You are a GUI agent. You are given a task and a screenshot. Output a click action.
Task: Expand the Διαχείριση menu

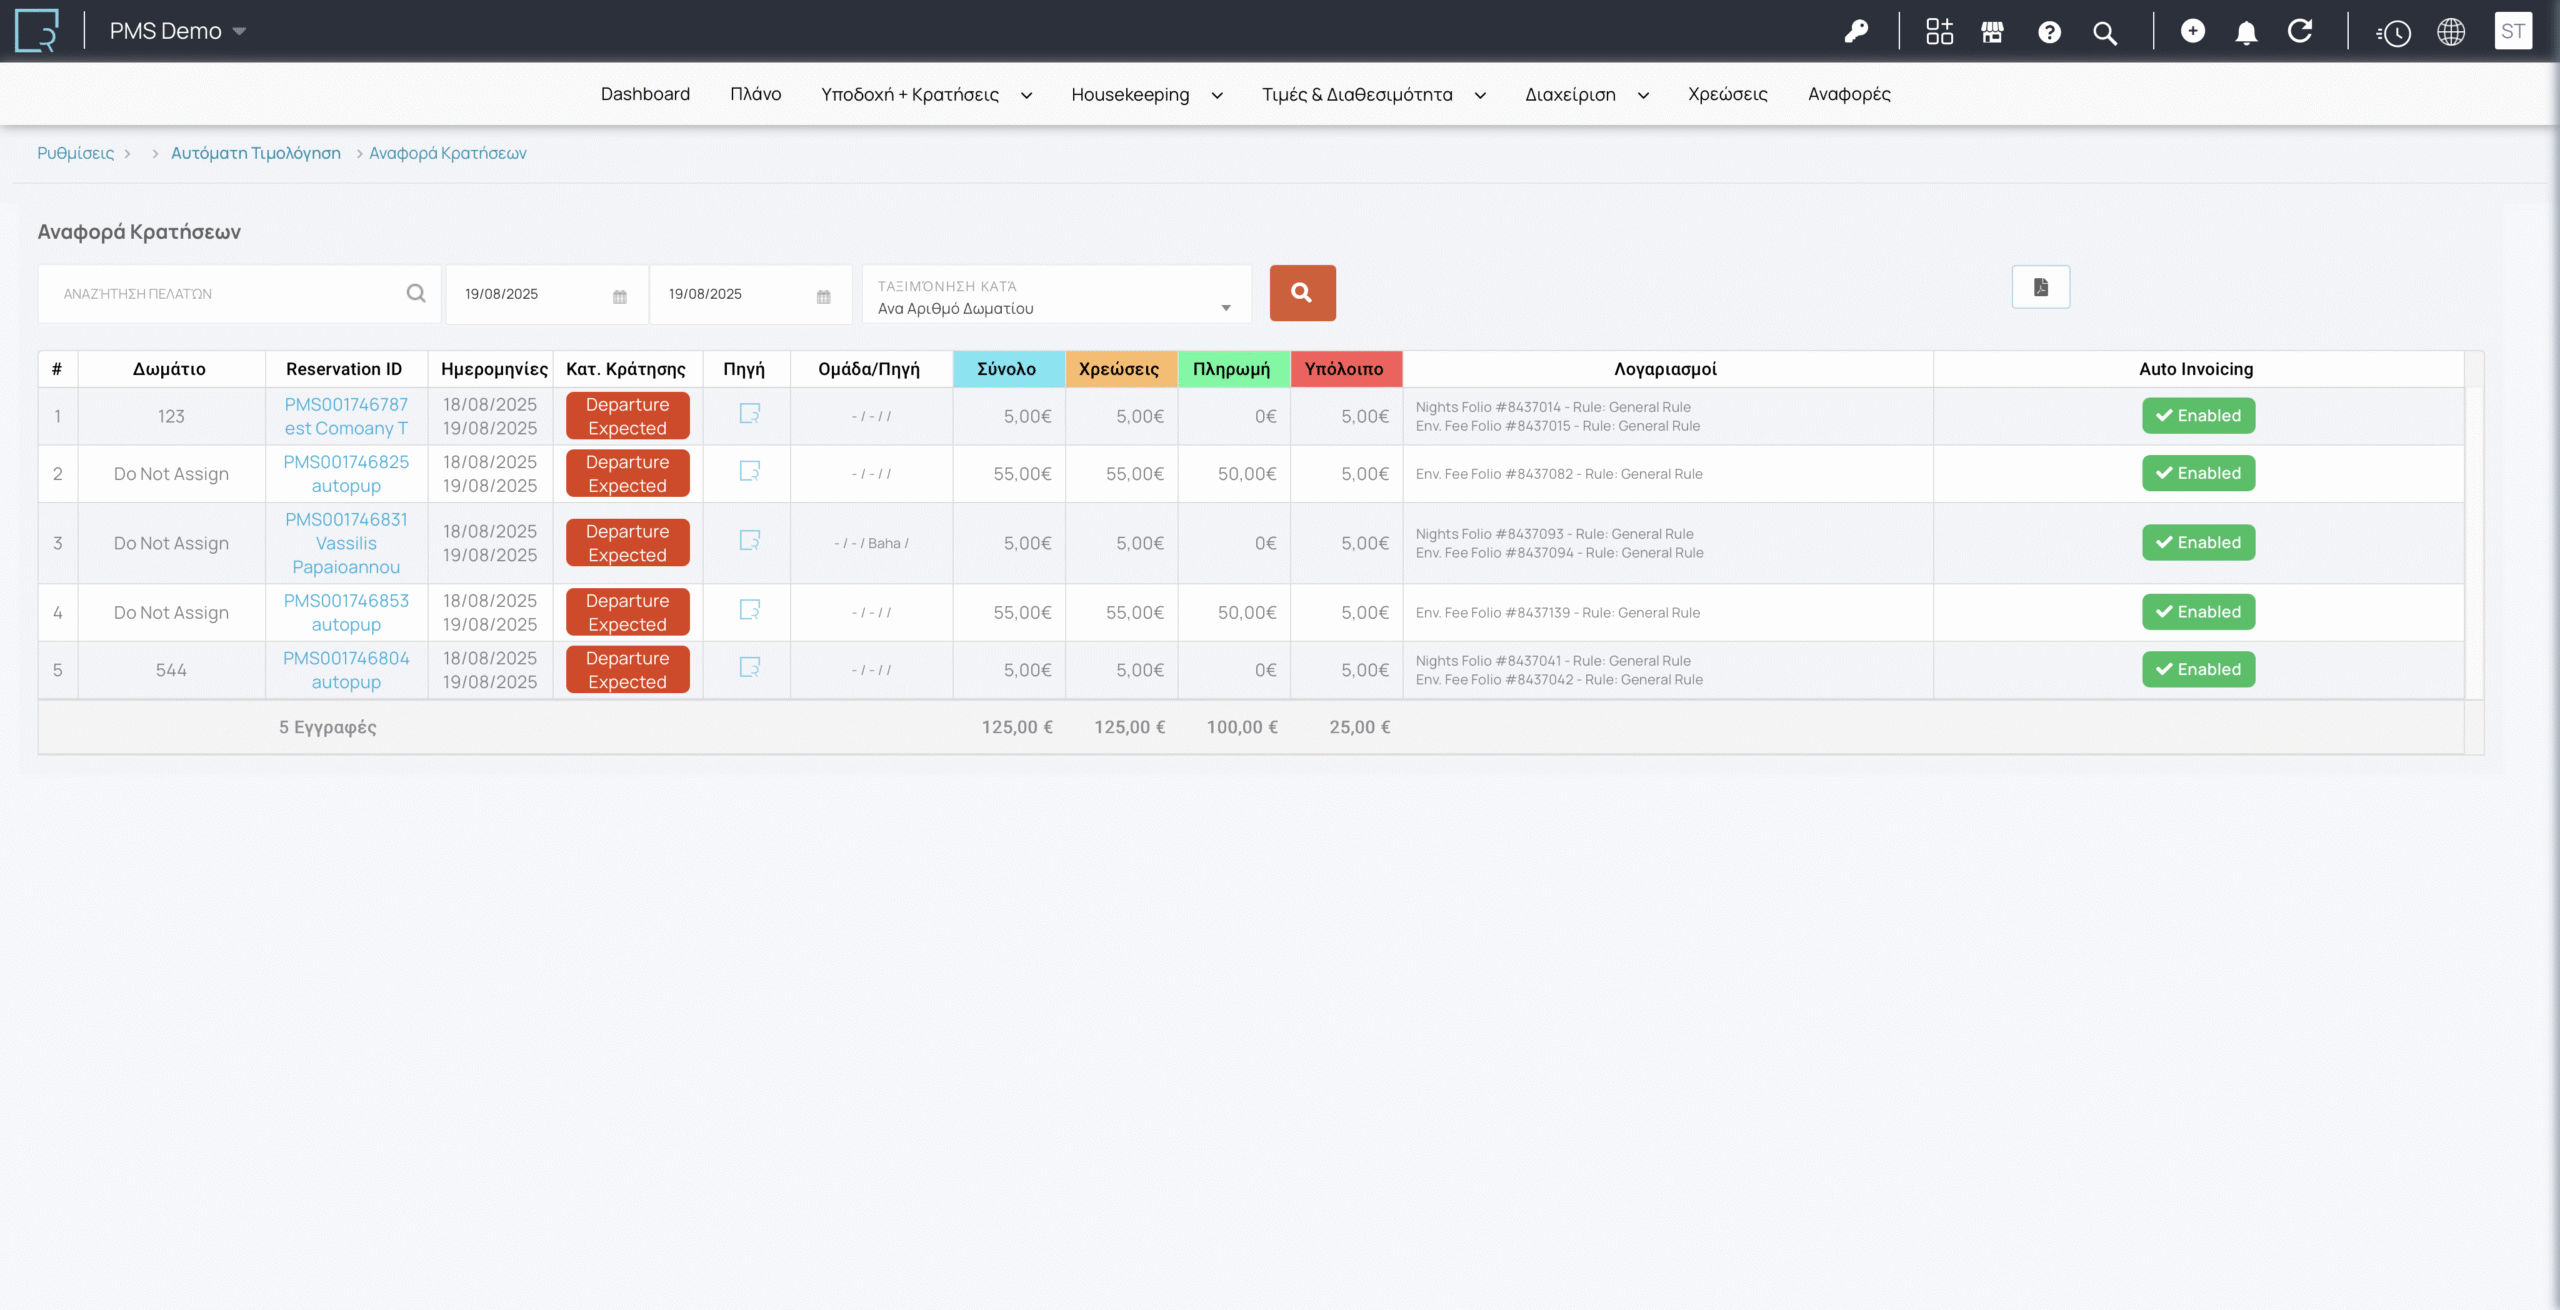(x=1587, y=94)
